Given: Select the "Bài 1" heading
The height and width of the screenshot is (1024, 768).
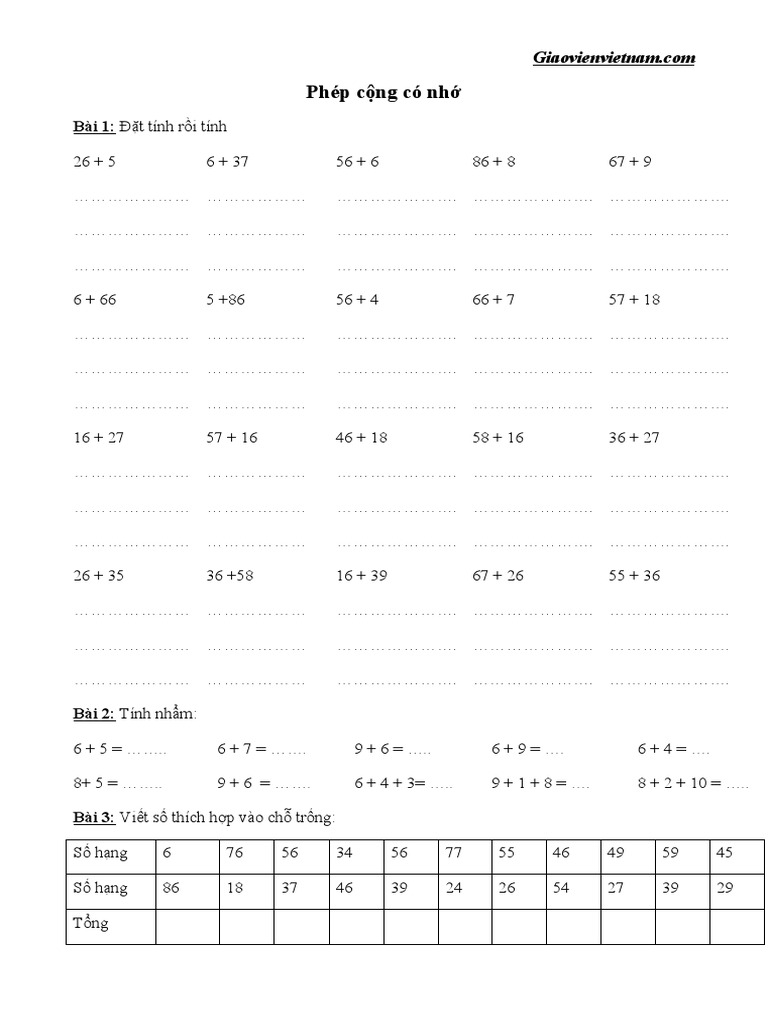Looking at the screenshot, I should pyautogui.click(x=94, y=126).
